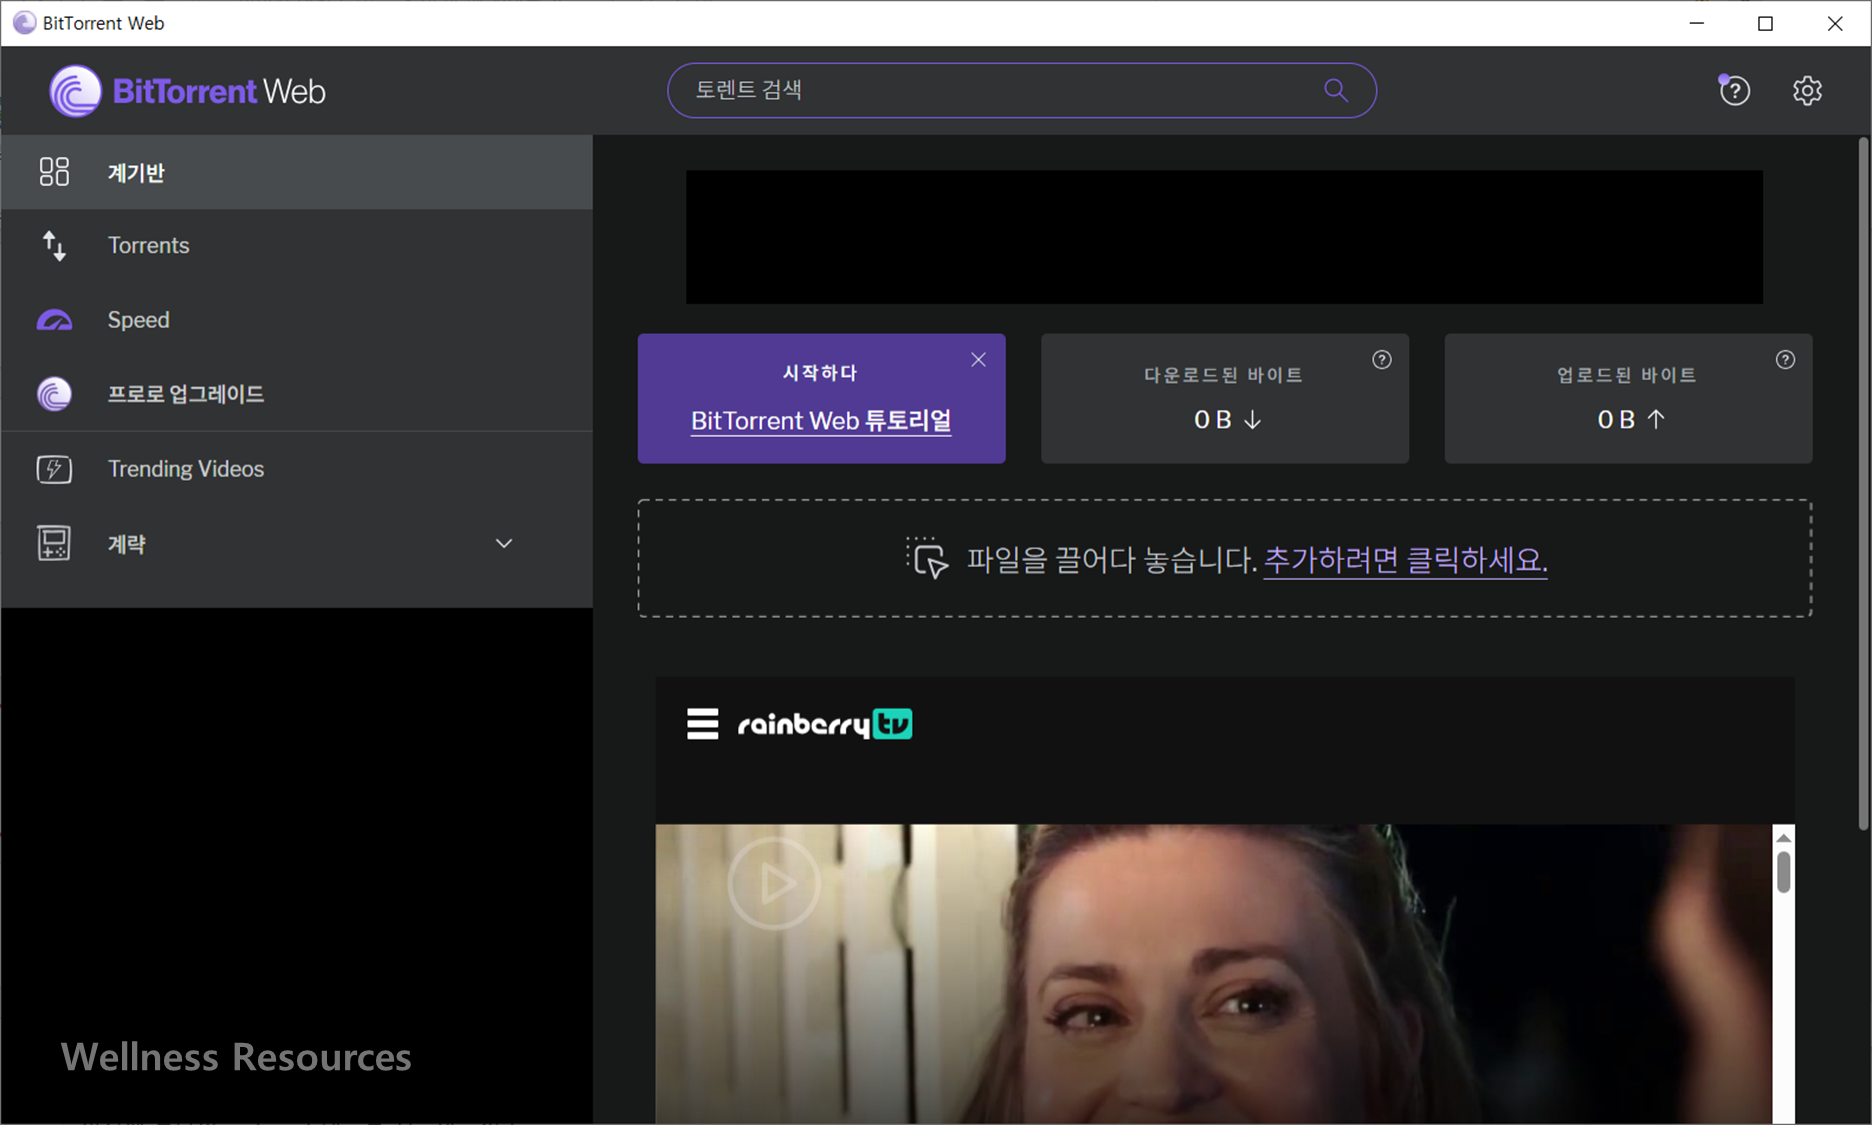Open the help question mark icon

[x=1734, y=90]
